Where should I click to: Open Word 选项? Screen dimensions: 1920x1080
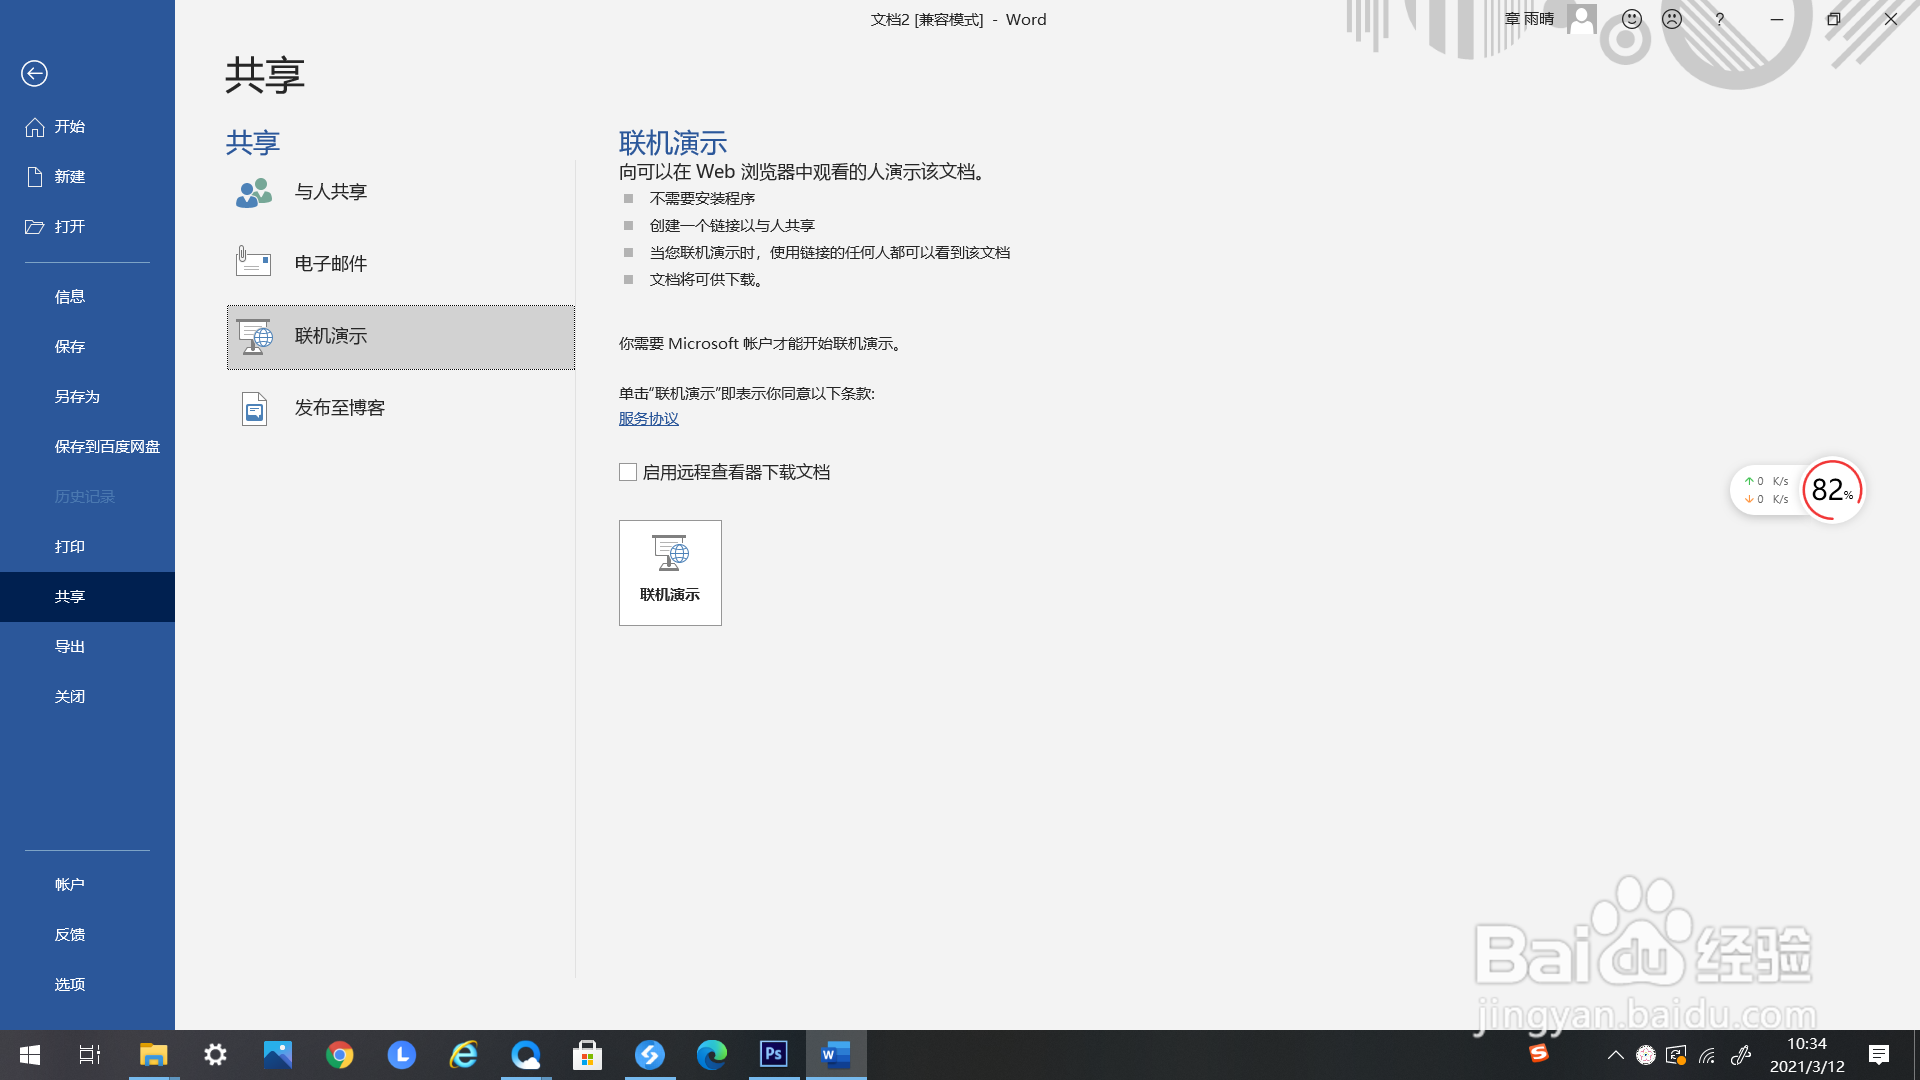coord(87,985)
